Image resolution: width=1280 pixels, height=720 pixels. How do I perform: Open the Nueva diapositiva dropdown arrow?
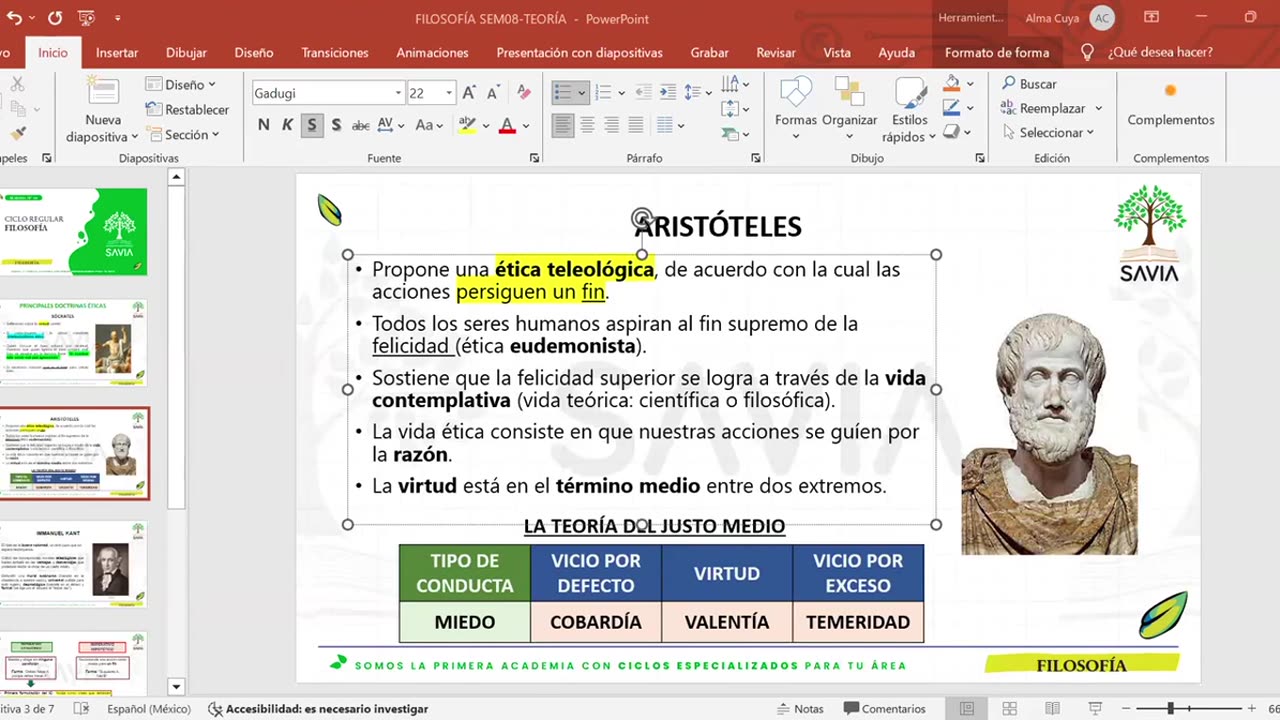click(x=134, y=137)
